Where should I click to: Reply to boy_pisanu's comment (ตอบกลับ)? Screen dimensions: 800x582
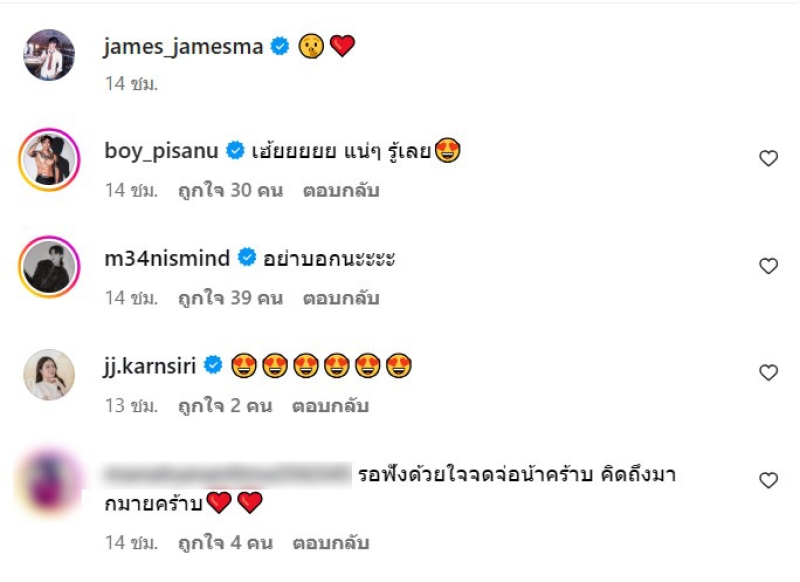341,190
